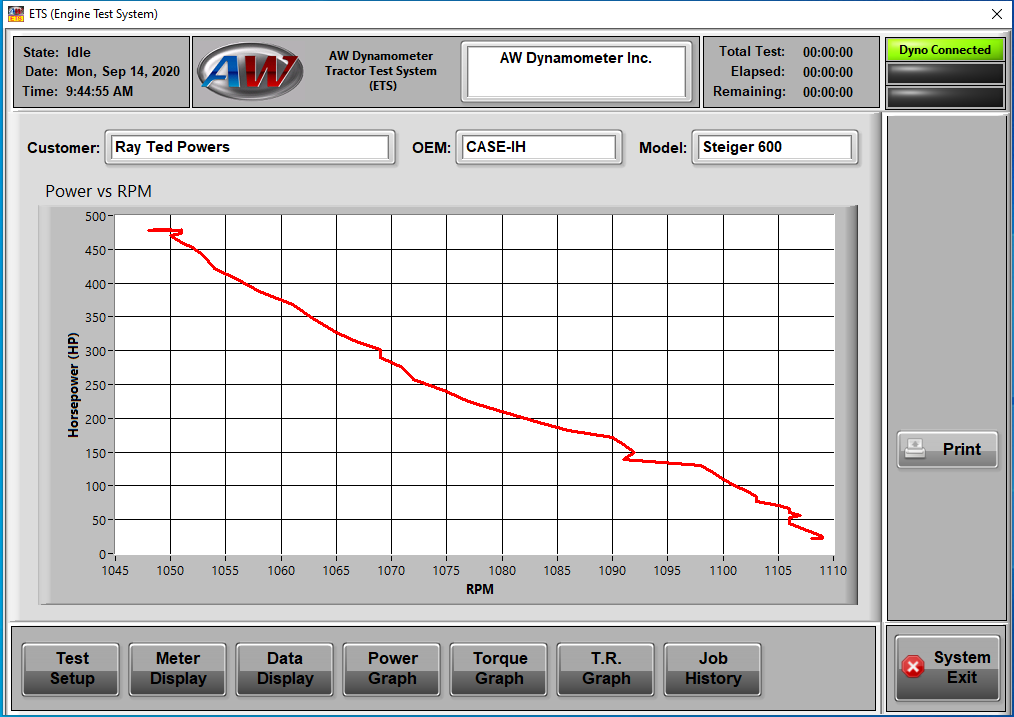
Task: Click the AW Dynamometer Inc. company box
Action: coord(575,71)
